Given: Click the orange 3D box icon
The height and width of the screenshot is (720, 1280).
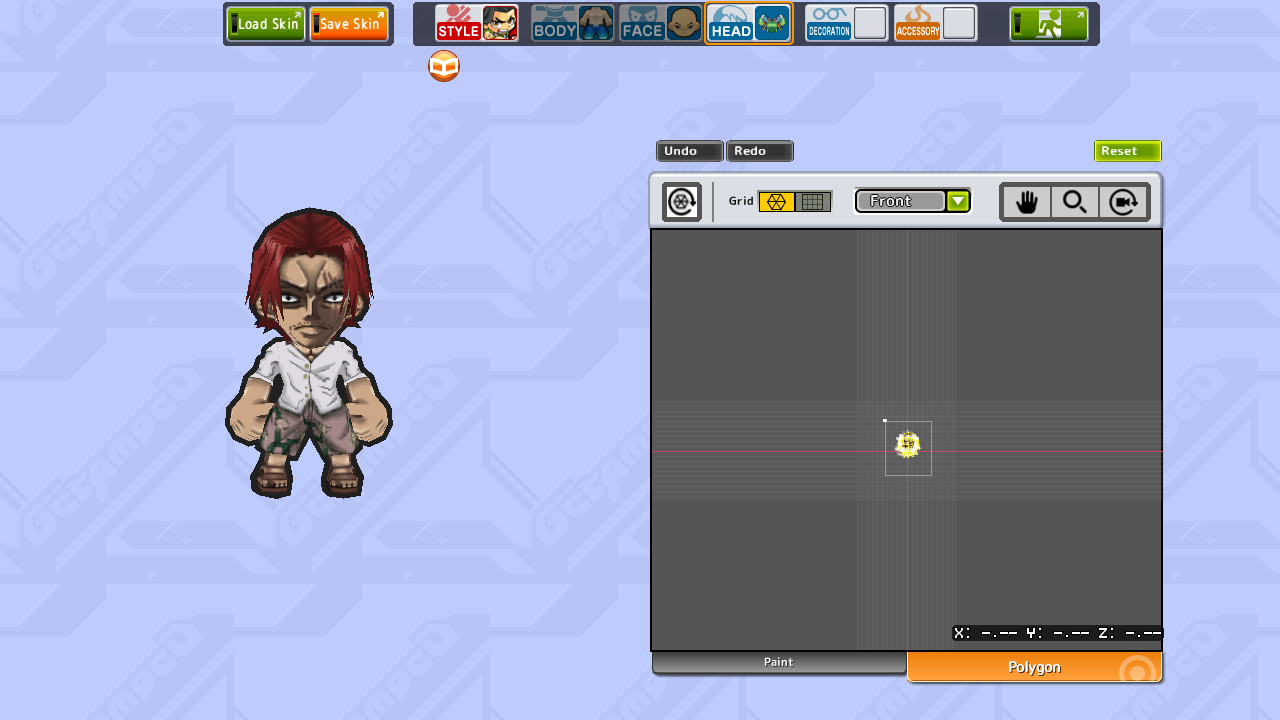Looking at the screenshot, I should click(x=444, y=66).
